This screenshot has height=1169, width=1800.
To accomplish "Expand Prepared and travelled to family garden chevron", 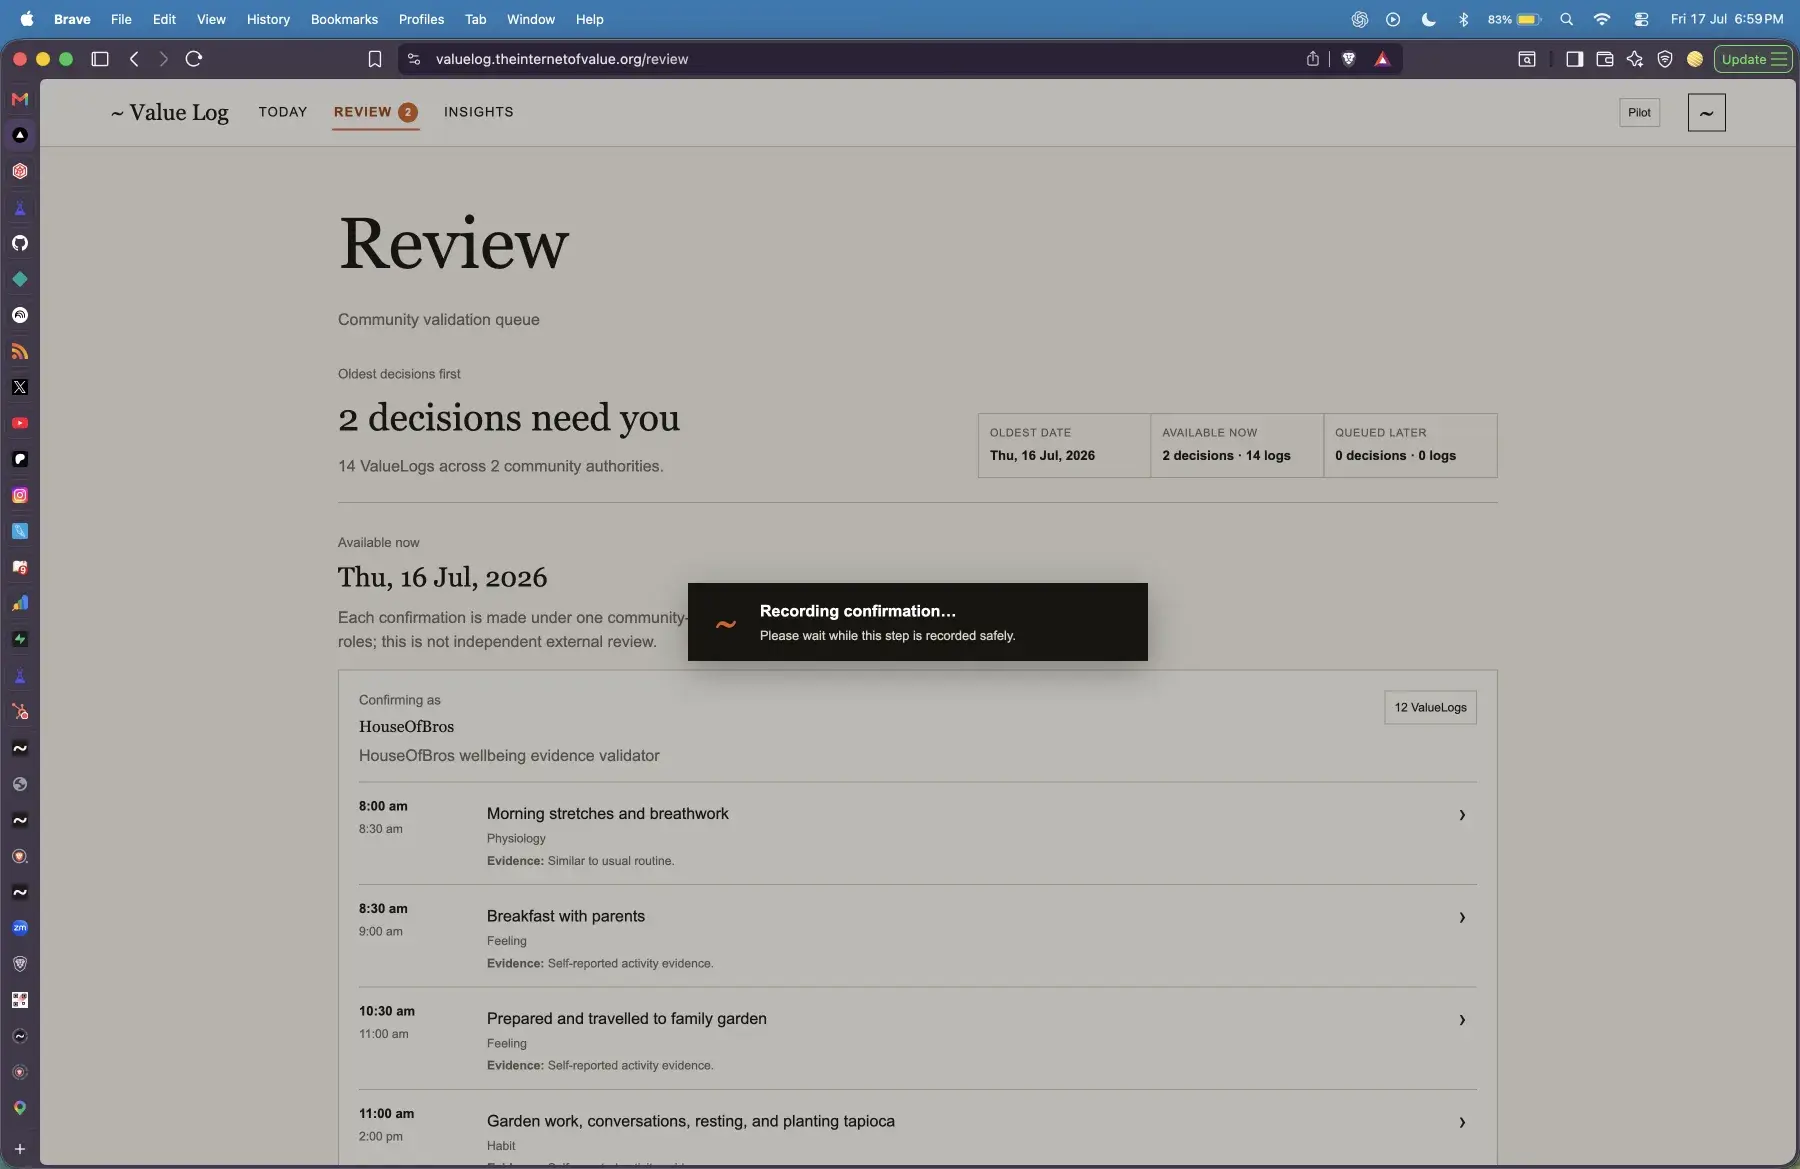I will click(1462, 1020).
